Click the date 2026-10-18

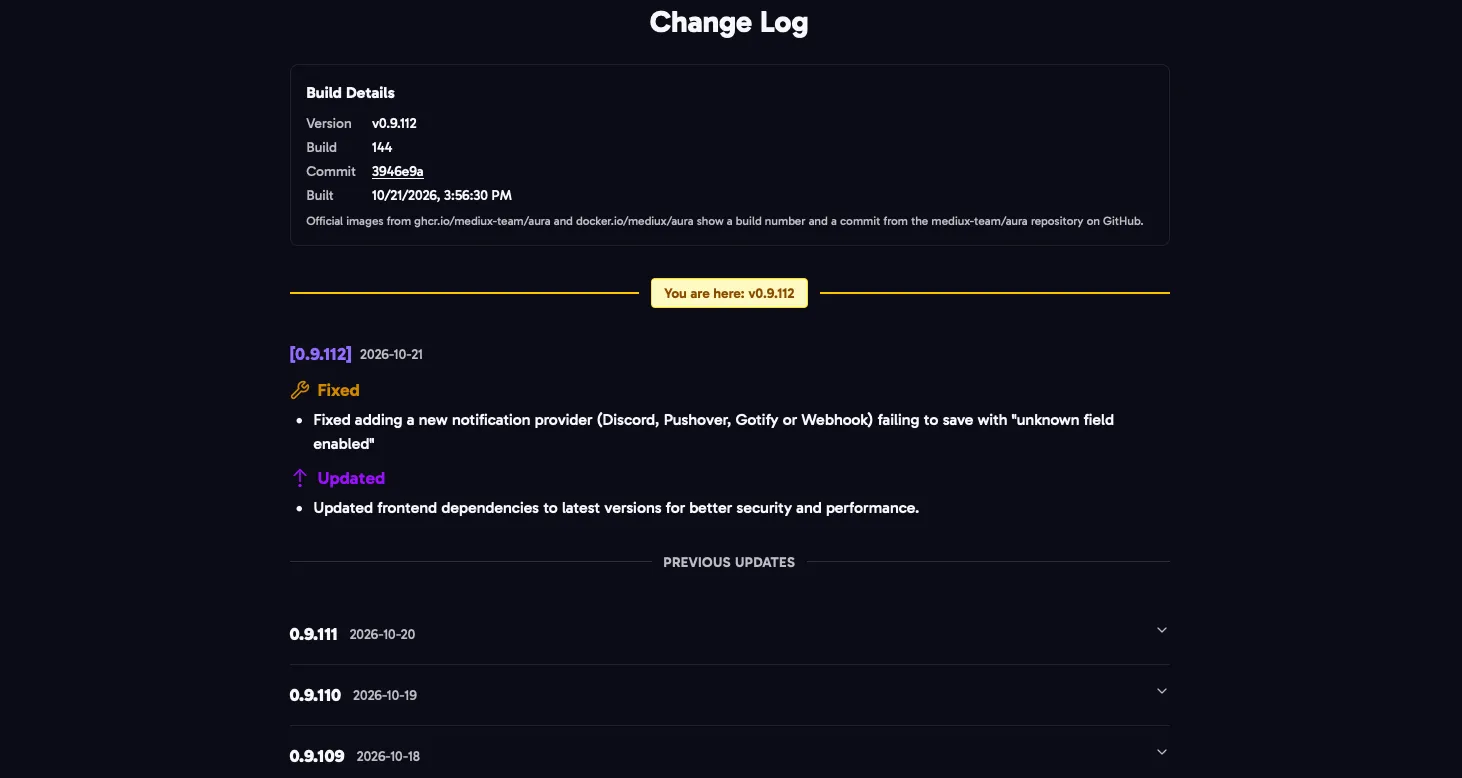pyautogui.click(x=388, y=757)
